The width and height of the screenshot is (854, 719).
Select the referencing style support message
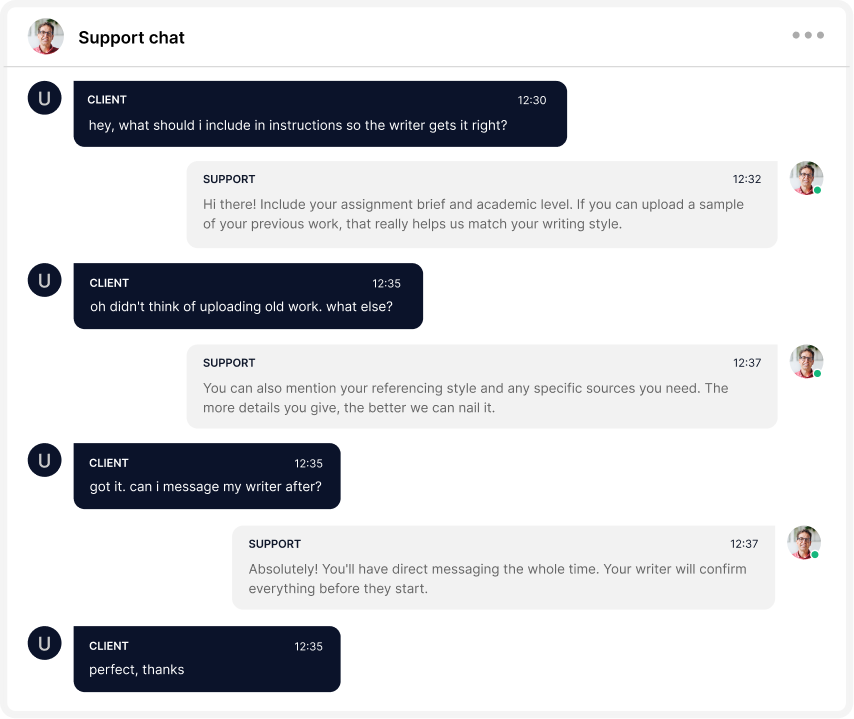coord(483,386)
